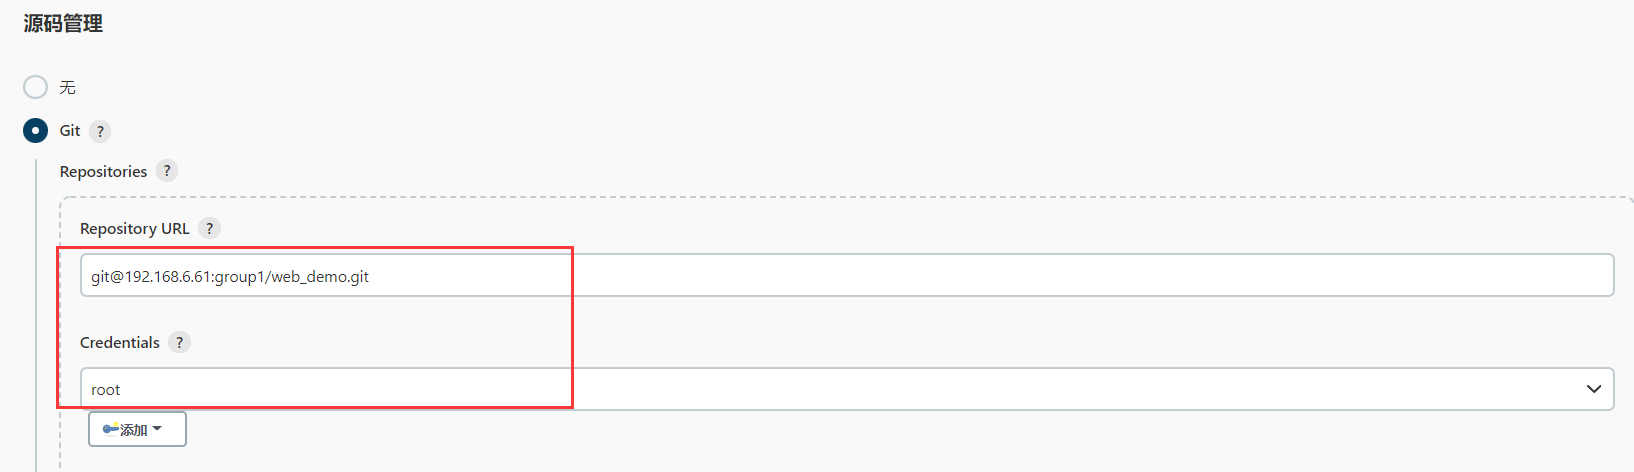Click the key icon on 添加 button
This screenshot has height=472, width=1634.
[x=110, y=429]
